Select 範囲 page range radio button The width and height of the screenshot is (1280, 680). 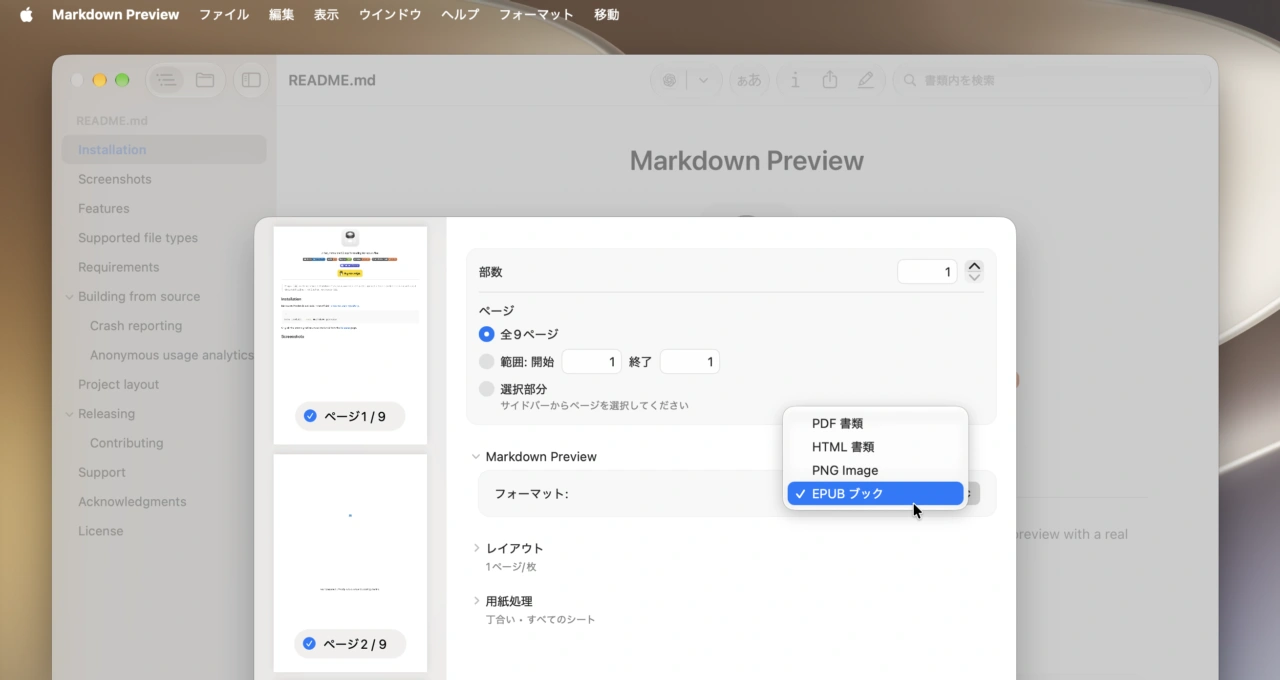[x=487, y=362]
